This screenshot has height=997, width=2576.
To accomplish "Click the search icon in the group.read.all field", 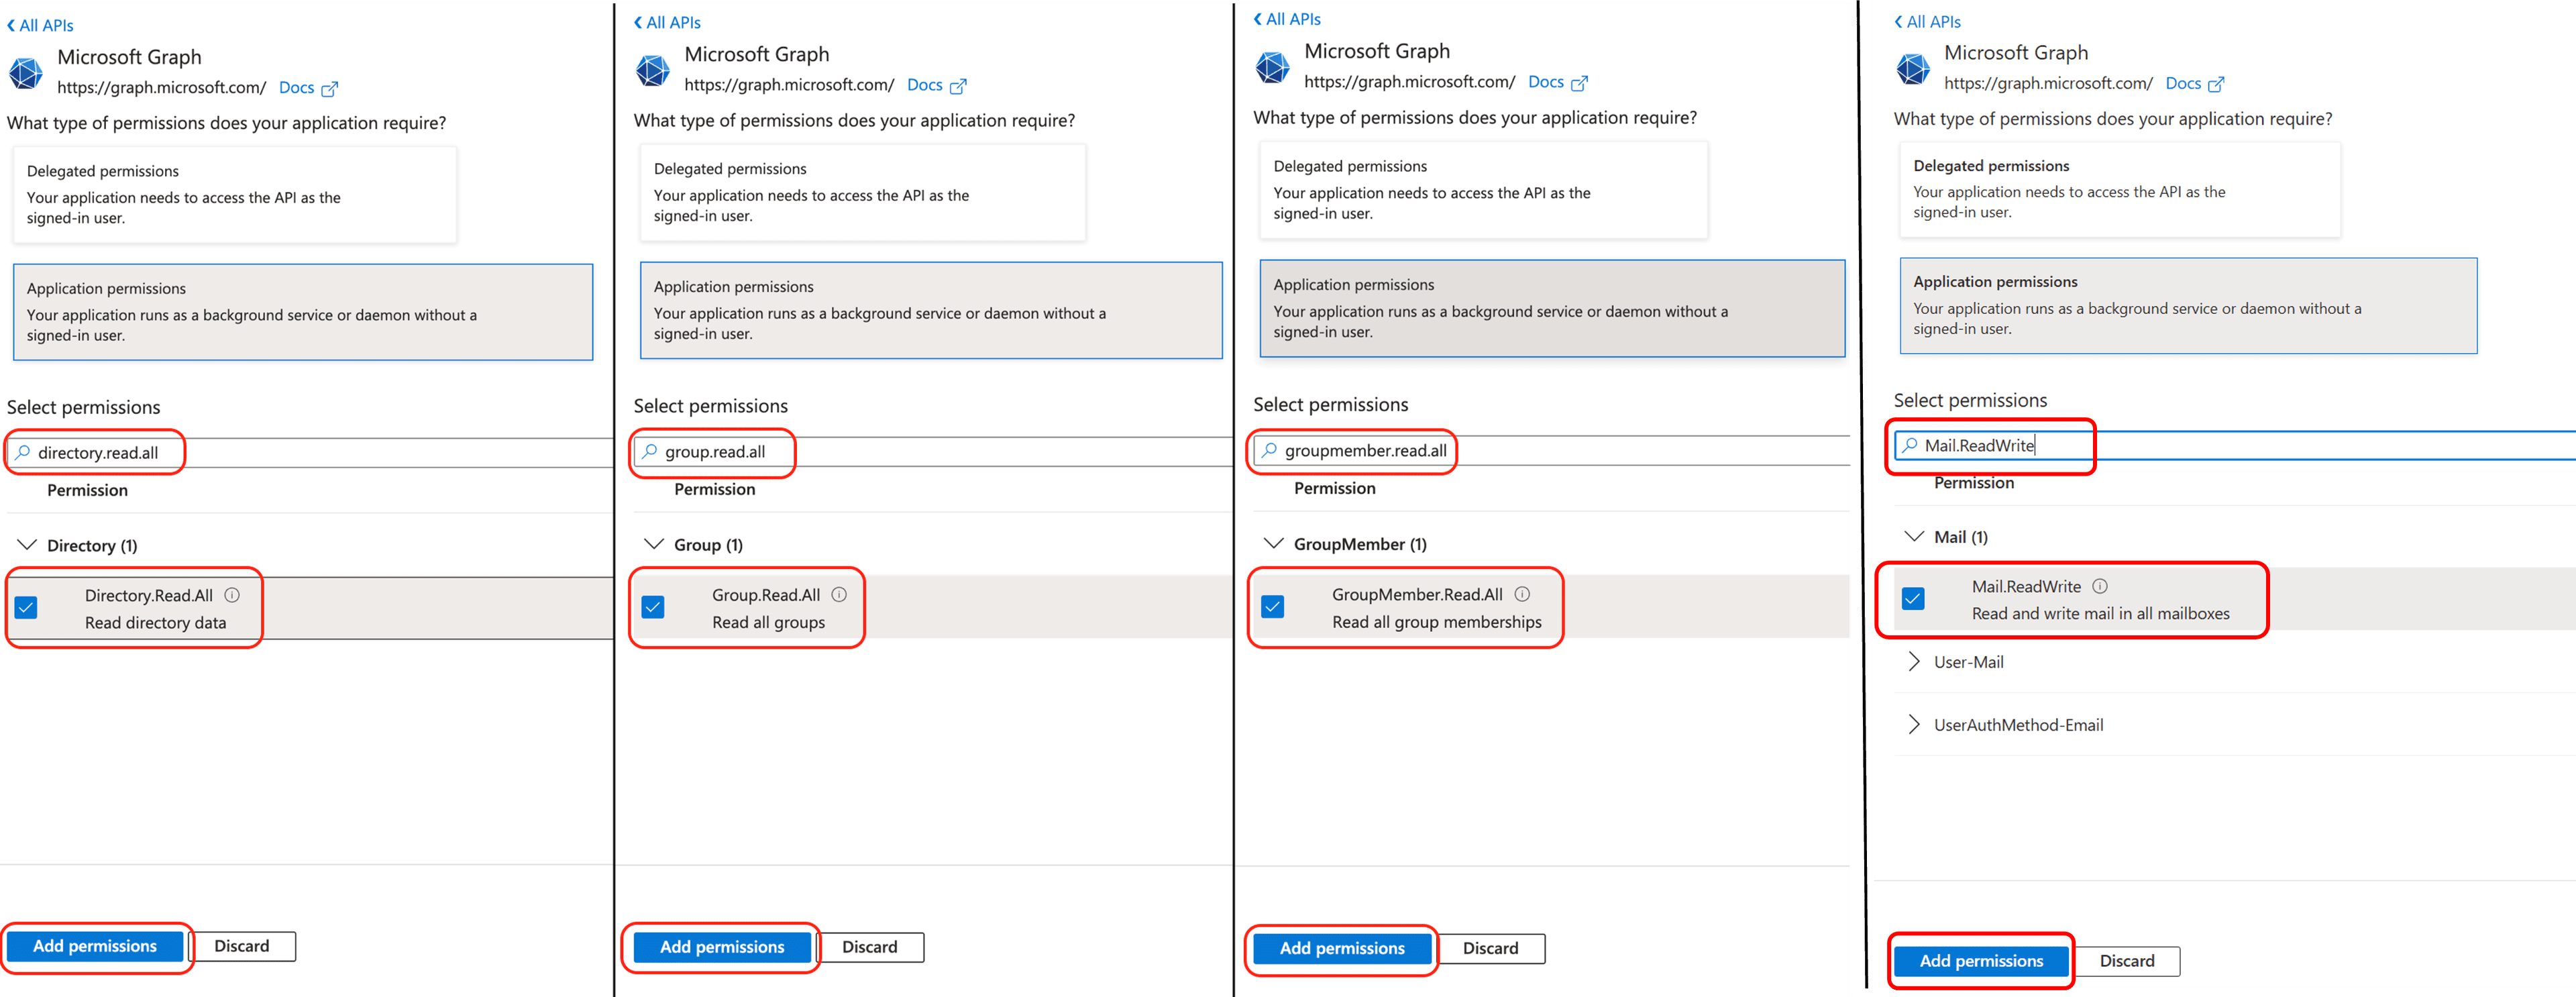I will point(650,451).
